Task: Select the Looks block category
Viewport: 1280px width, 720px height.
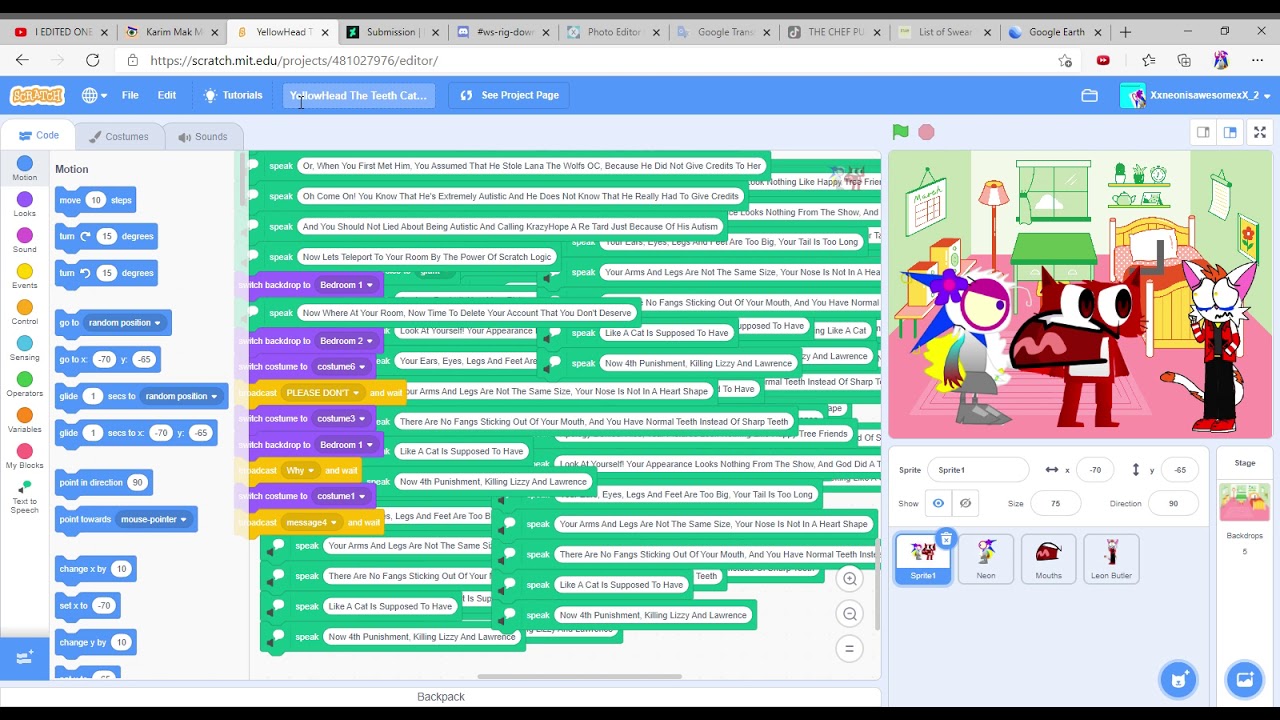Action: (x=25, y=205)
